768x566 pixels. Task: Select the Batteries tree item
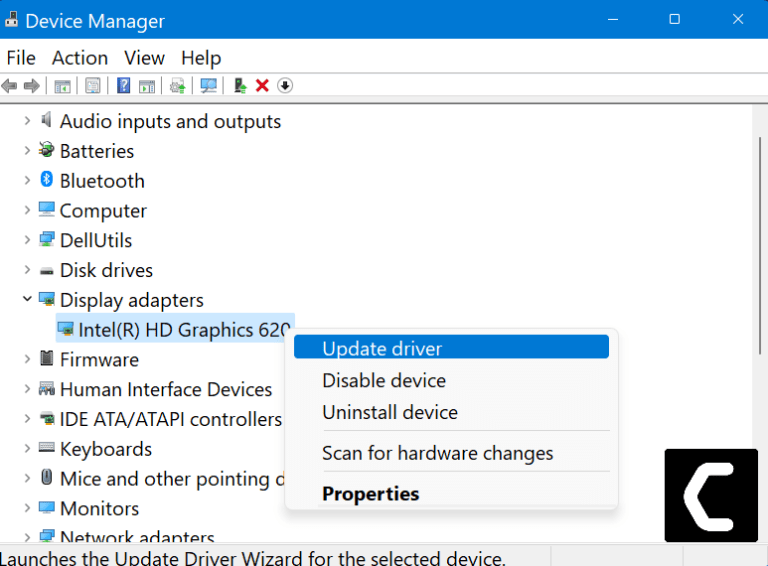click(96, 151)
